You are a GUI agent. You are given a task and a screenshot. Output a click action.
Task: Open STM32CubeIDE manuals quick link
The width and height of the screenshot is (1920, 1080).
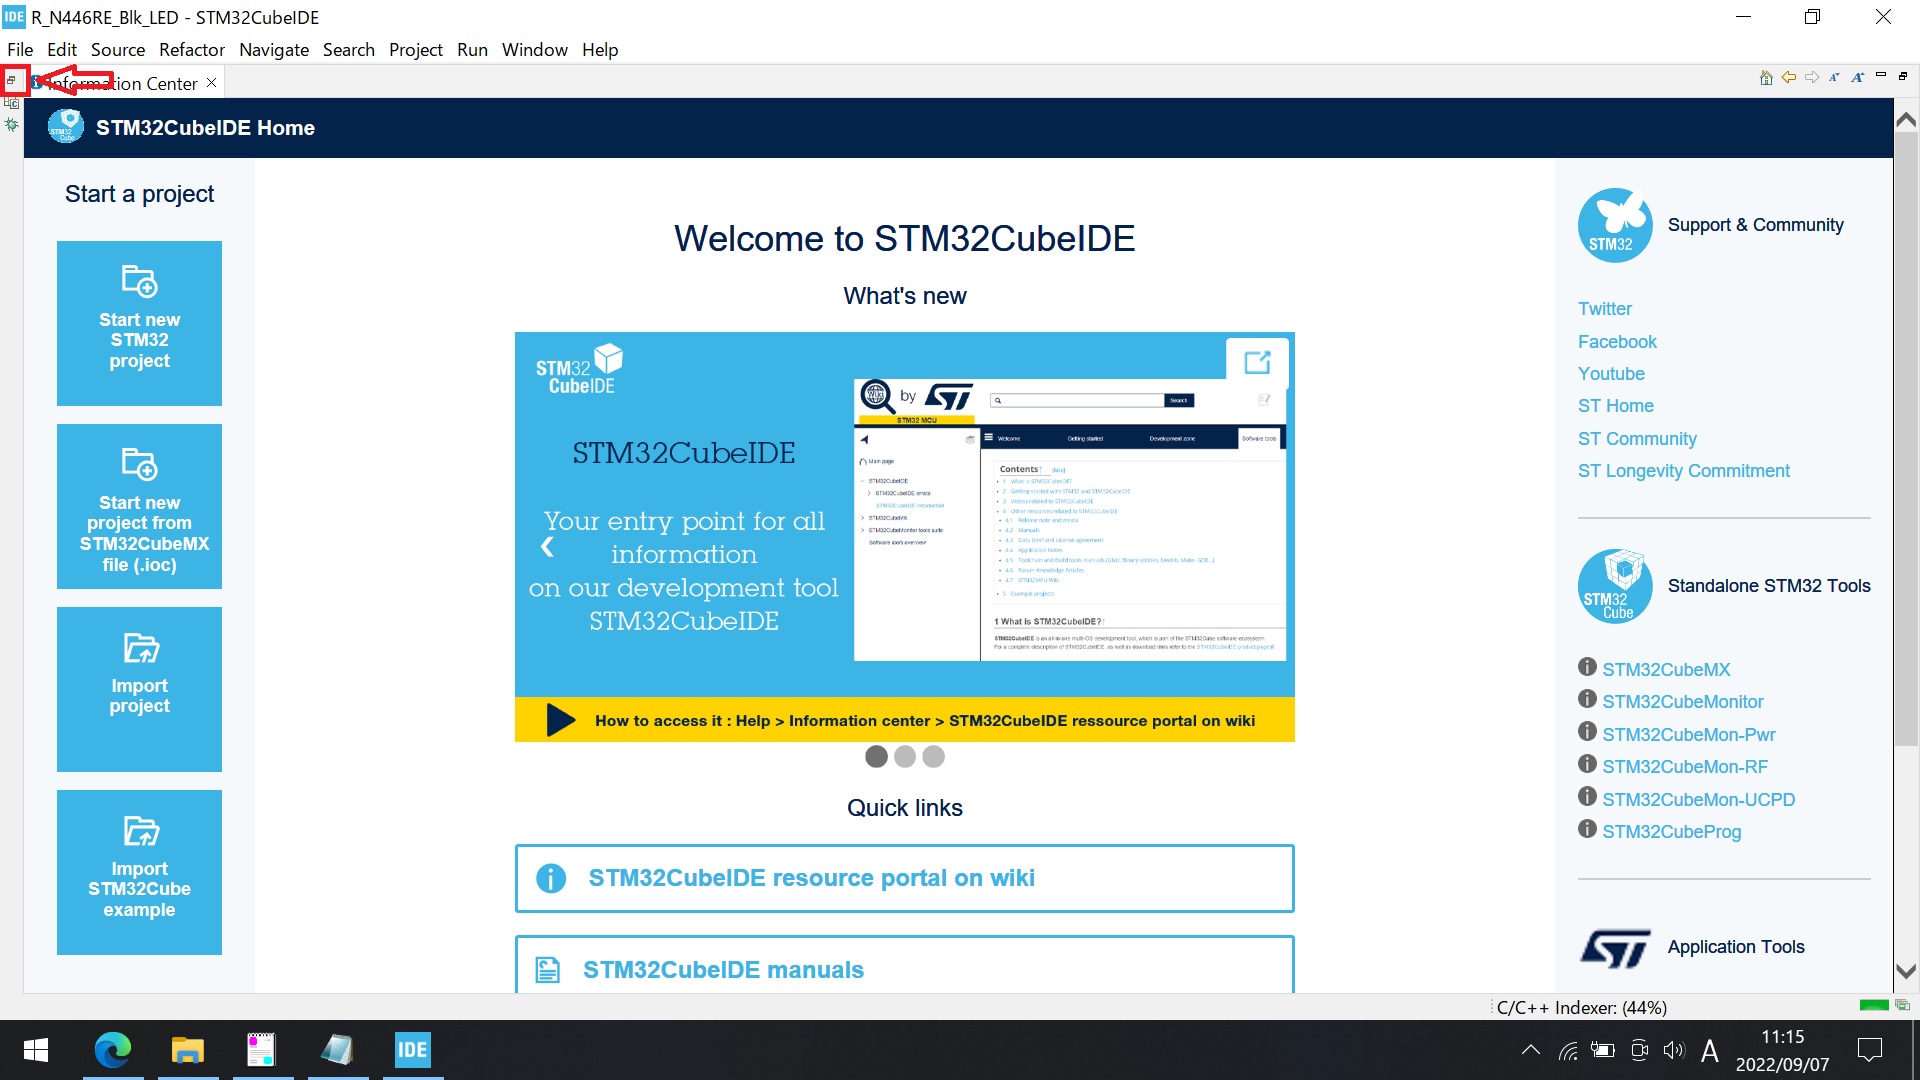904,966
